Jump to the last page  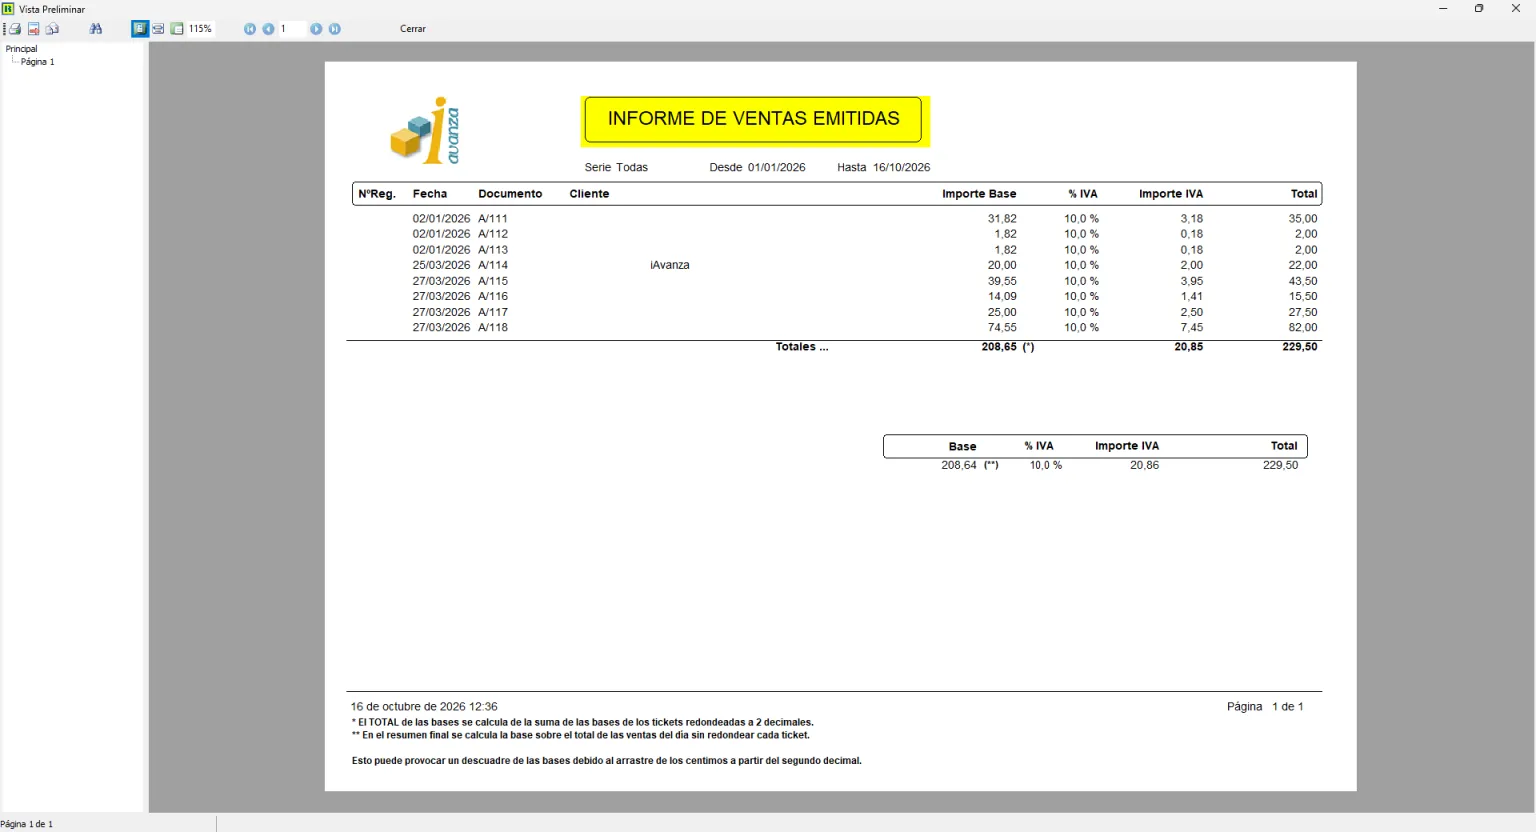click(335, 29)
